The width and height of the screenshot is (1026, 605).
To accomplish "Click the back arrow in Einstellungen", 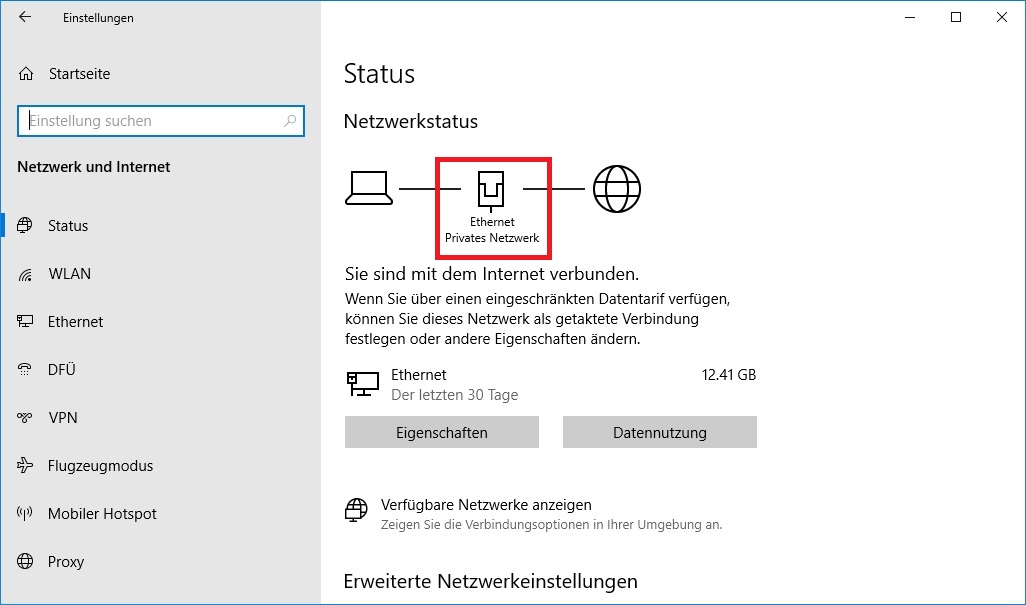I will [25, 17].
